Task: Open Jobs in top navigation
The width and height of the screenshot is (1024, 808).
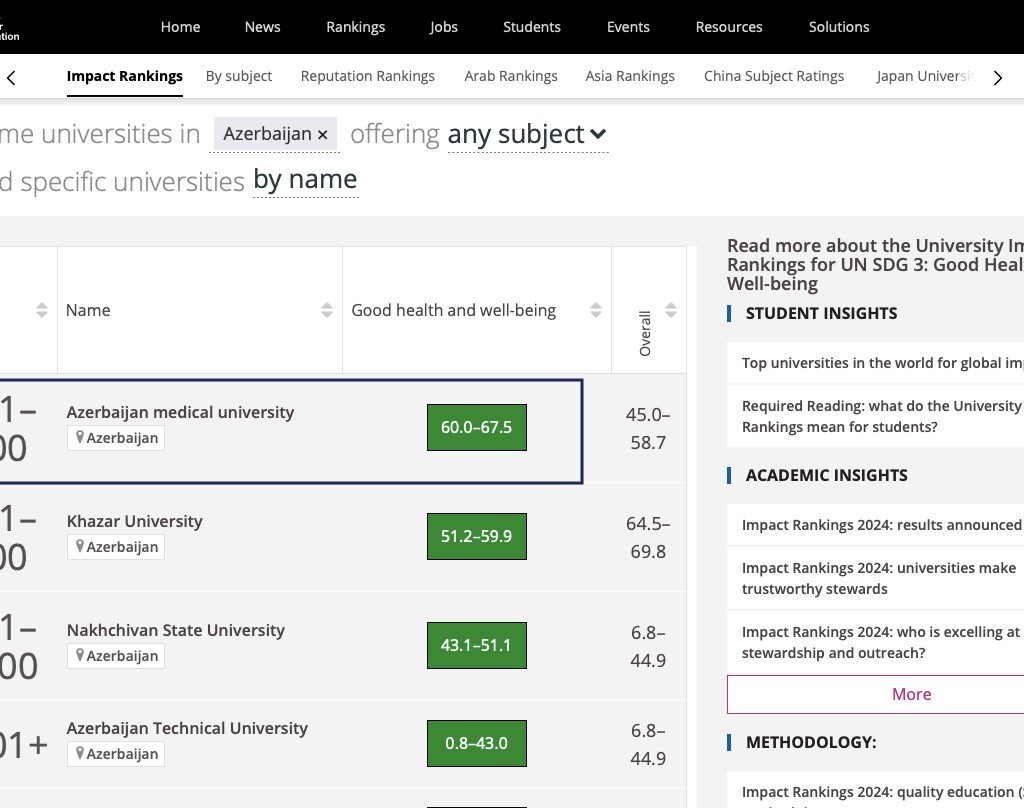Action: point(443,27)
